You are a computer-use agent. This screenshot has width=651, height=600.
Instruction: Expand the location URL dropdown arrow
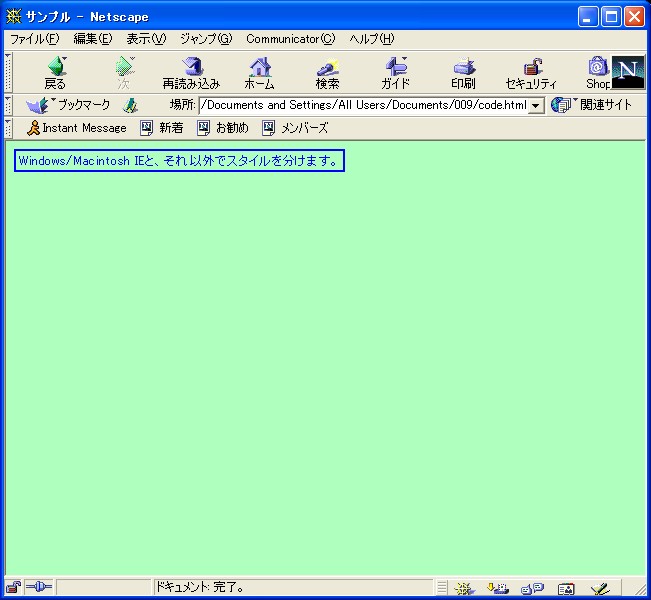536,105
